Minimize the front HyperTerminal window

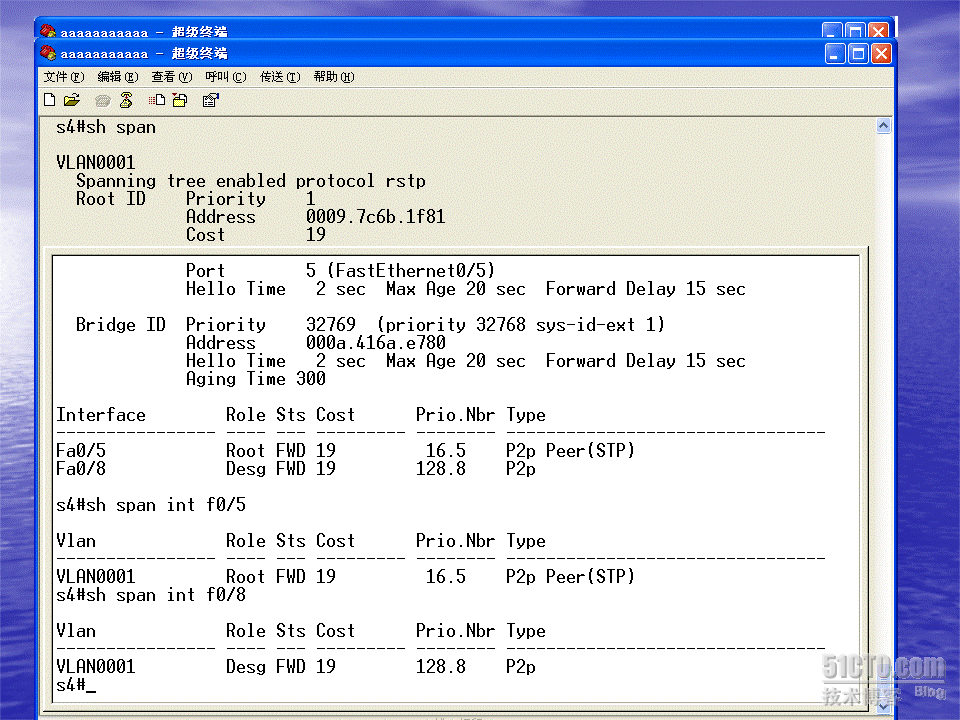pos(835,54)
